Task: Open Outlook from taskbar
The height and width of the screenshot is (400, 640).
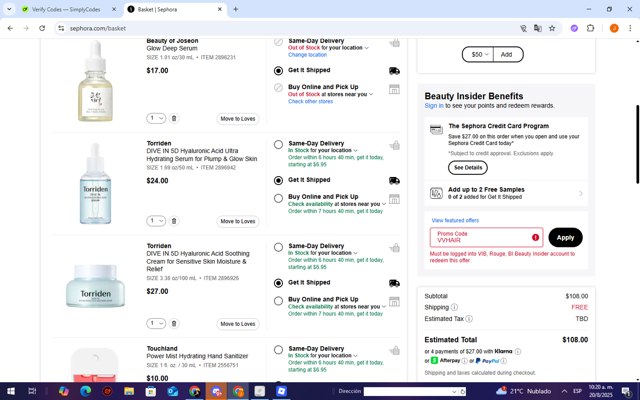Action: click(173, 391)
